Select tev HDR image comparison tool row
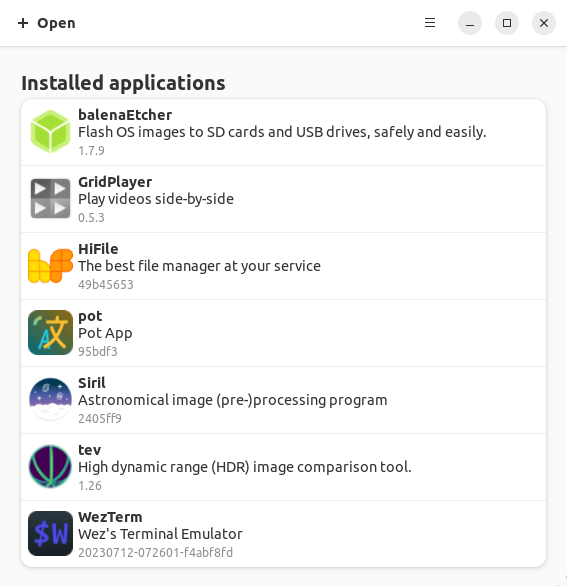Screen dimensions: 567x586 tap(284, 467)
